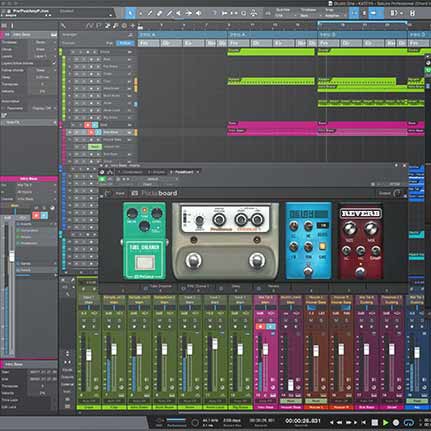Toggle monitor on the selected Intro Bass track
The width and height of the screenshot is (431, 431).
coord(98,132)
